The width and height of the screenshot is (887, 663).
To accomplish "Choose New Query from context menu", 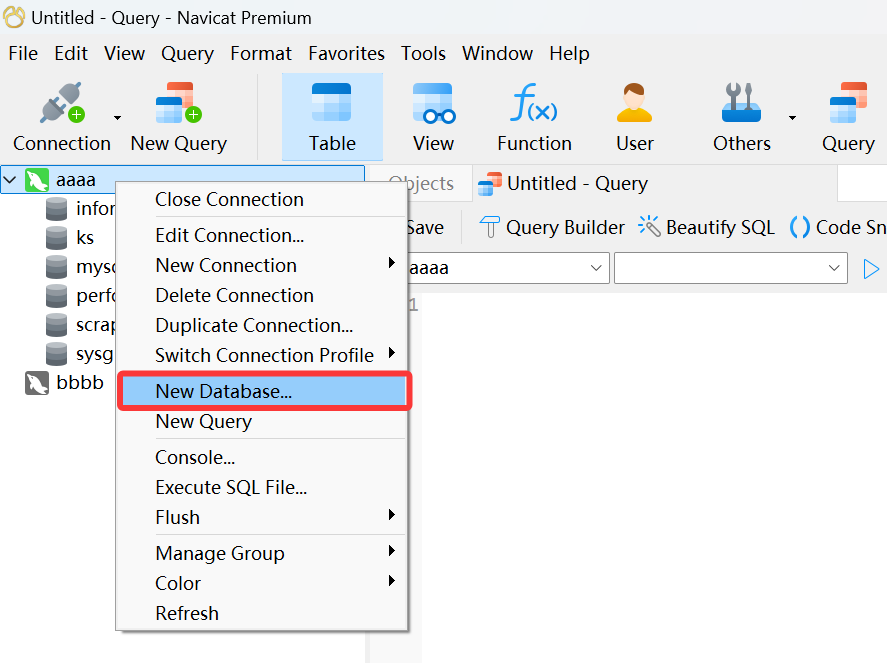I will click(x=262, y=421).
